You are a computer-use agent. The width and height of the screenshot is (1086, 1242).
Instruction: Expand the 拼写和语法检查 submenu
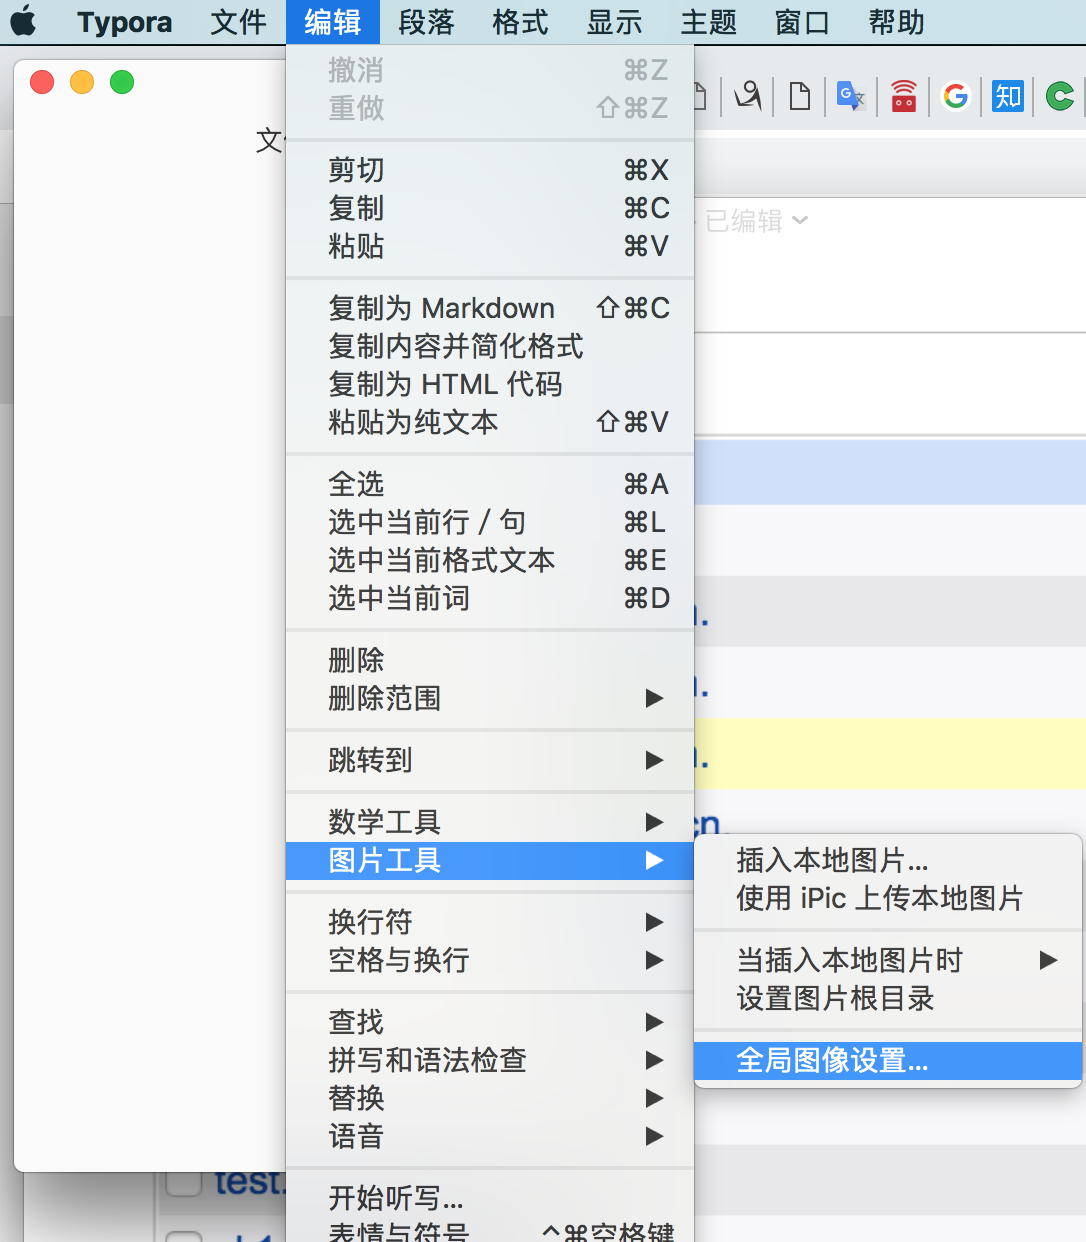coord(490,1060)
